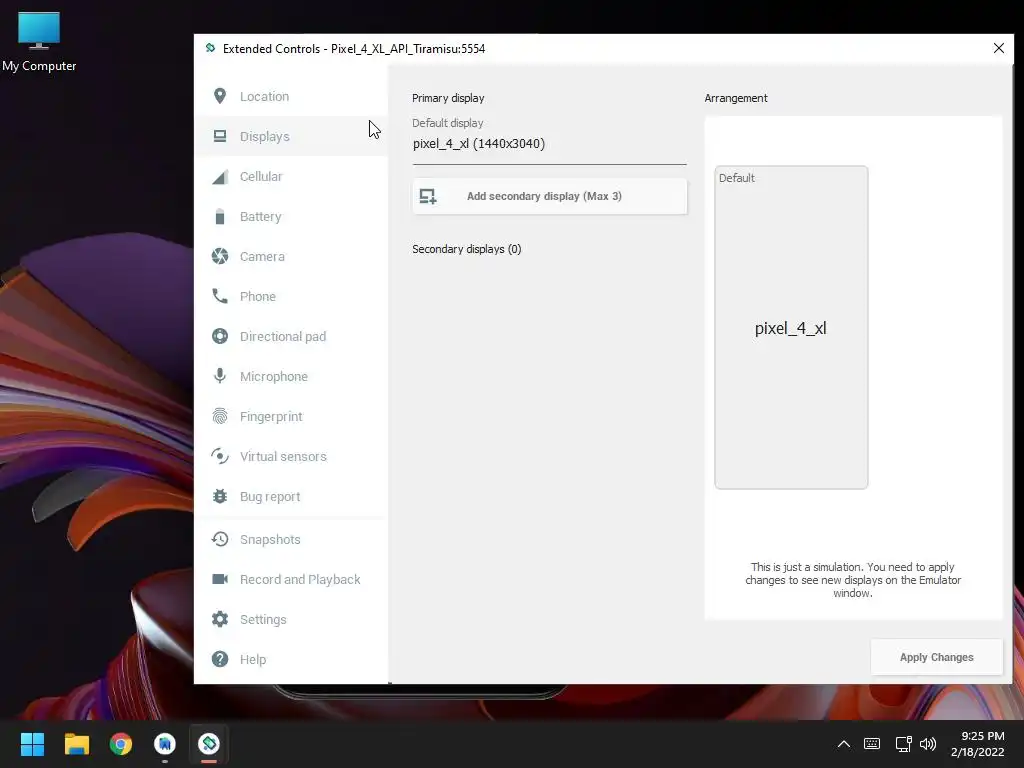Click the Battery icon in sidebar
Screen dimensions: 1024x768
(220, 216)
